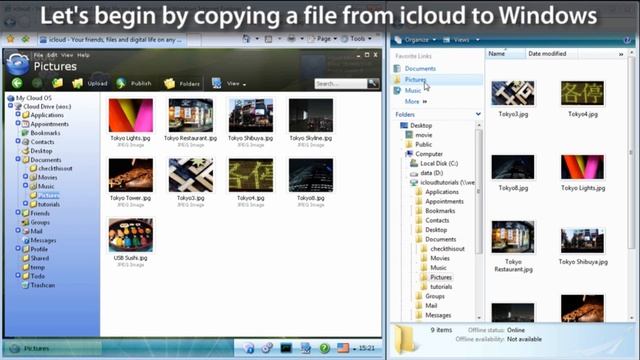Click the US flag language icon
The width and height of the screenshot is (640, 360).
pyautogui.click(x=343, y=348)
